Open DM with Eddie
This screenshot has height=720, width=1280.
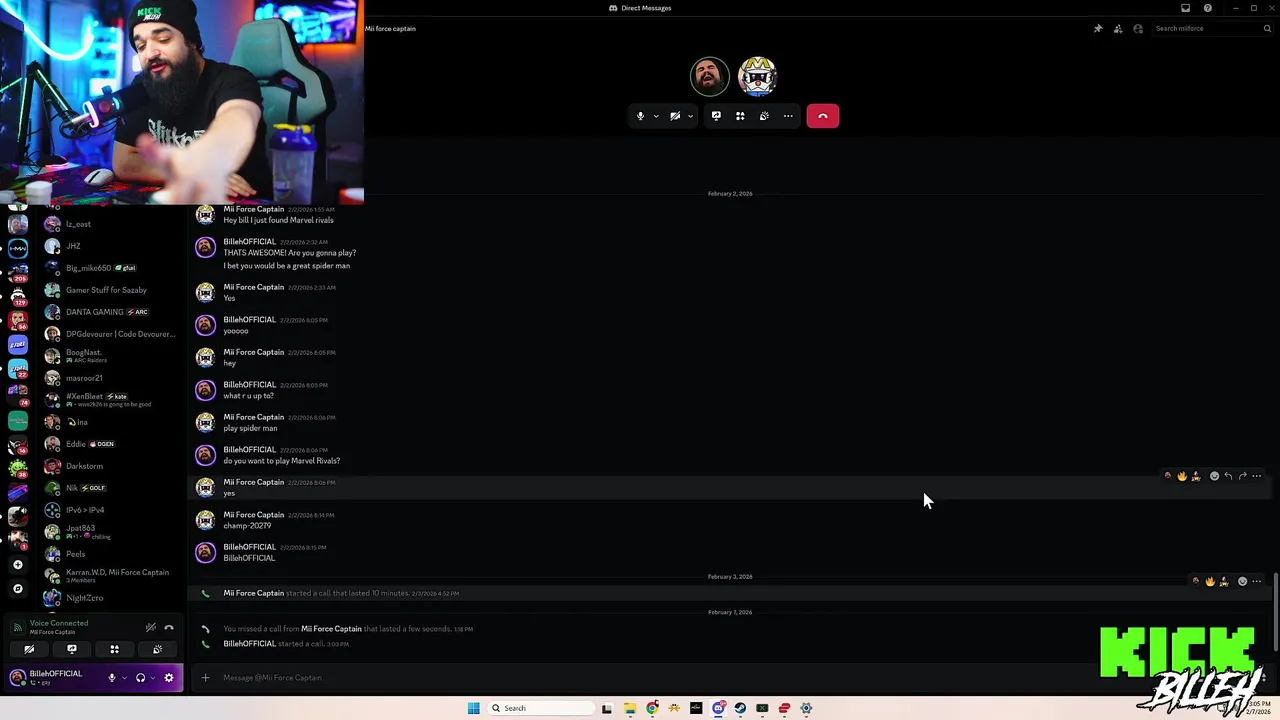(x=110, y=444)
